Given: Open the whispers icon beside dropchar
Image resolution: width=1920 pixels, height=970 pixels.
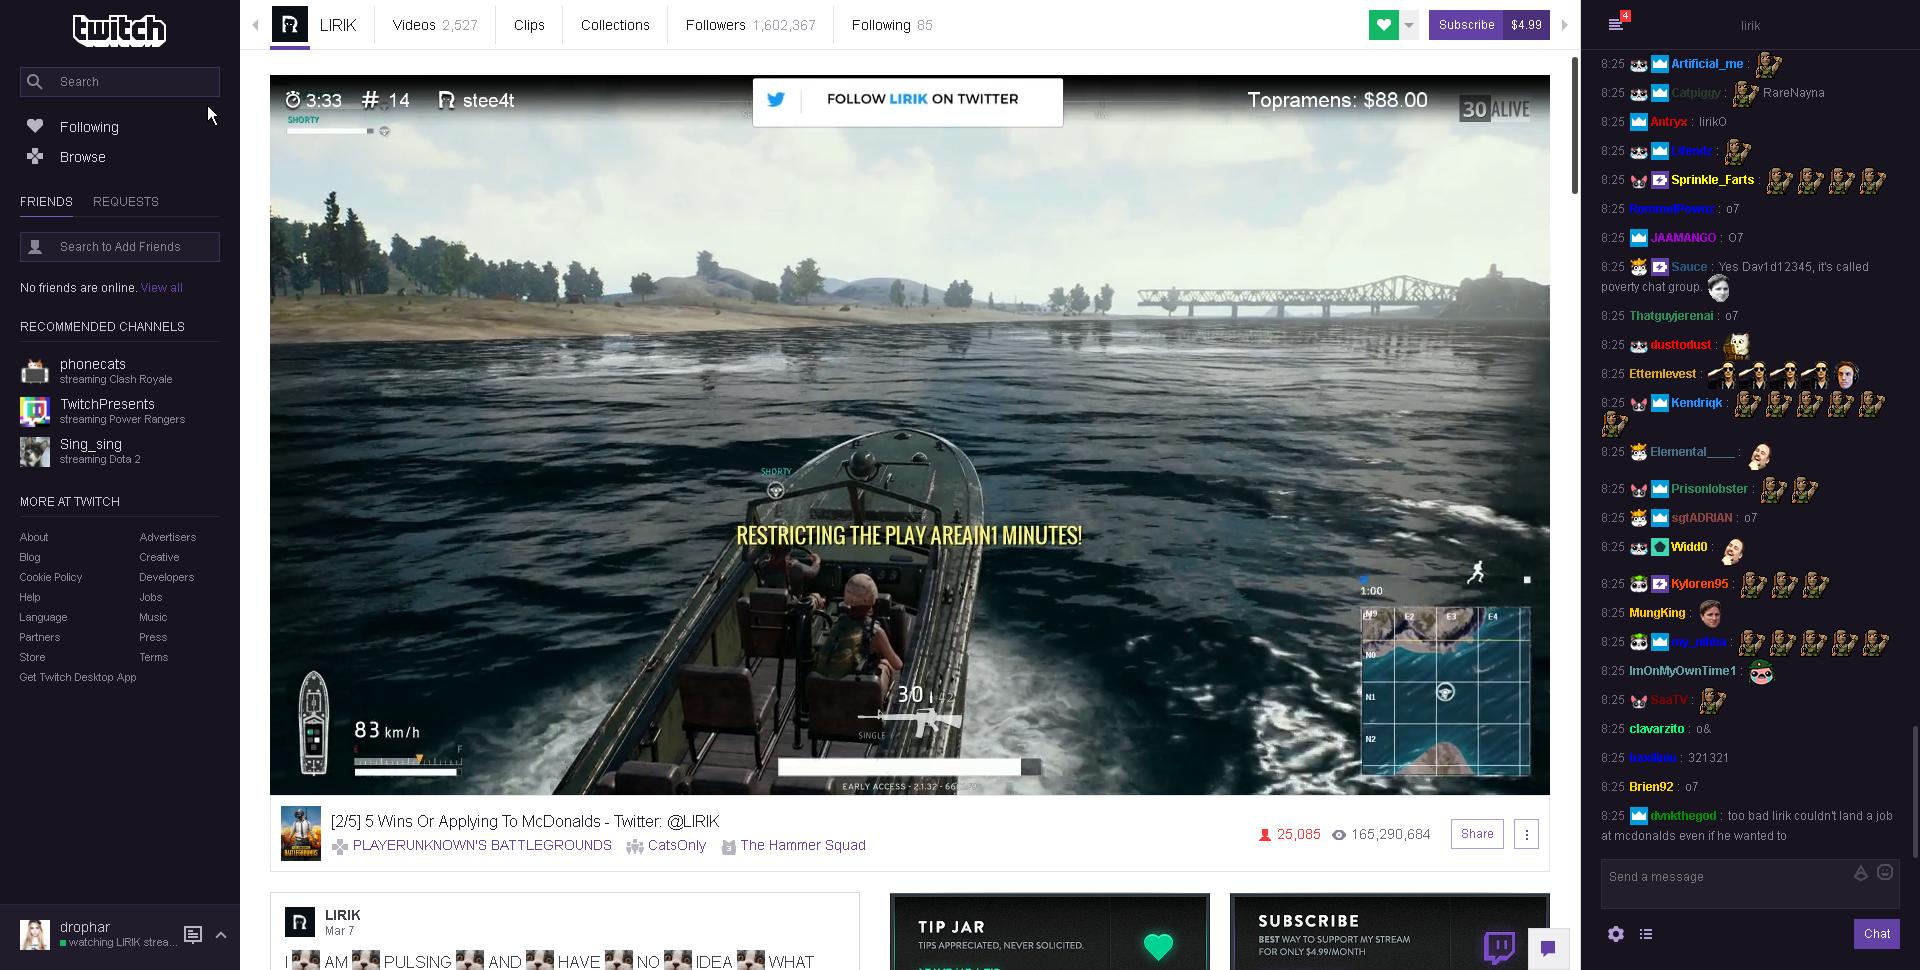Looking at the screenshot, I should point(193,934).
